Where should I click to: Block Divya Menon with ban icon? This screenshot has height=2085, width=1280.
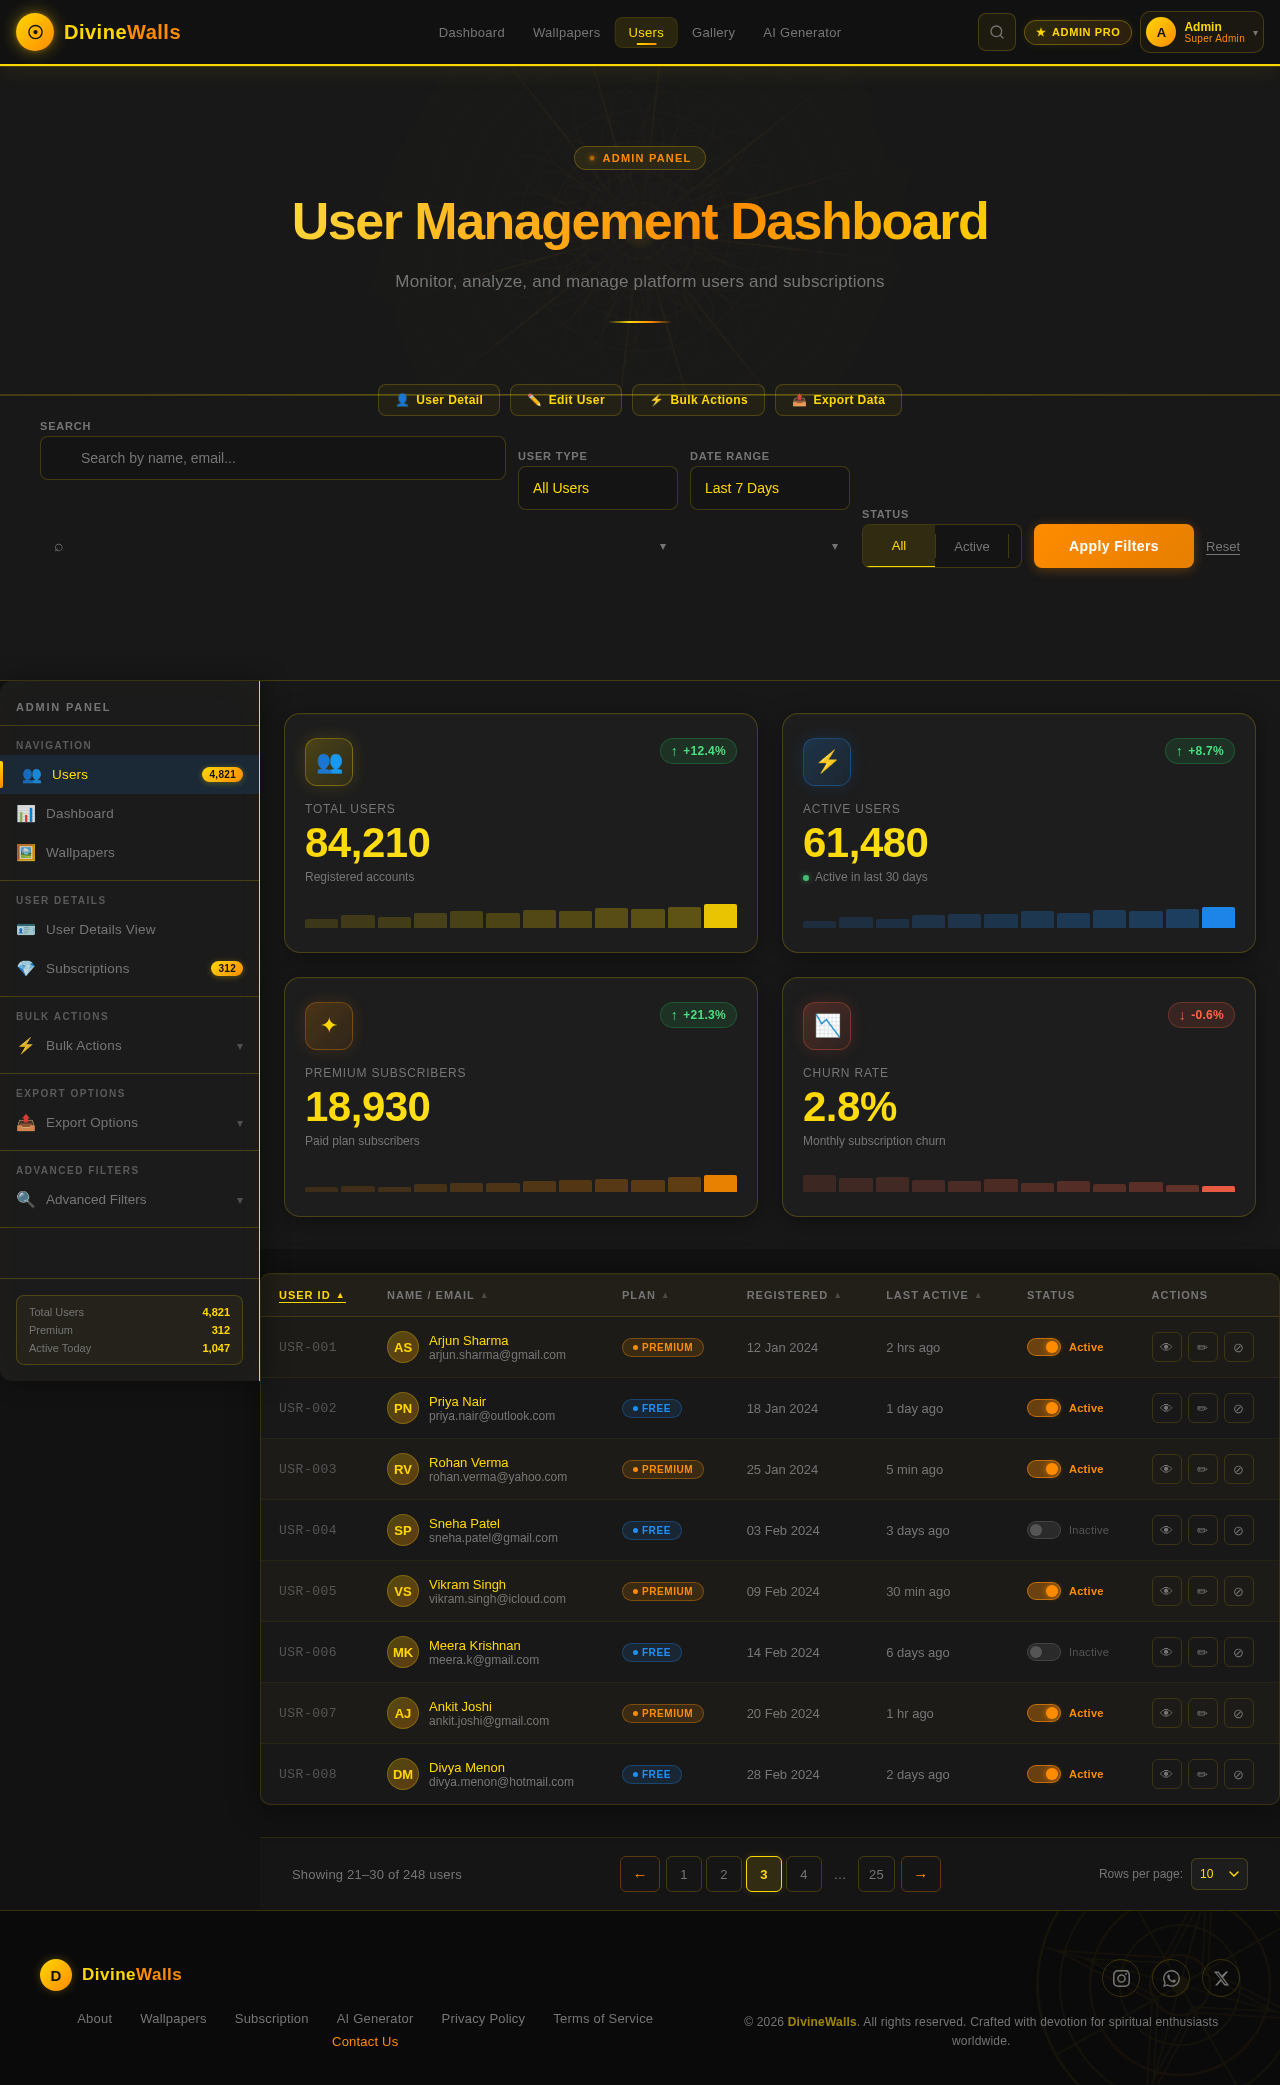1238,1774
